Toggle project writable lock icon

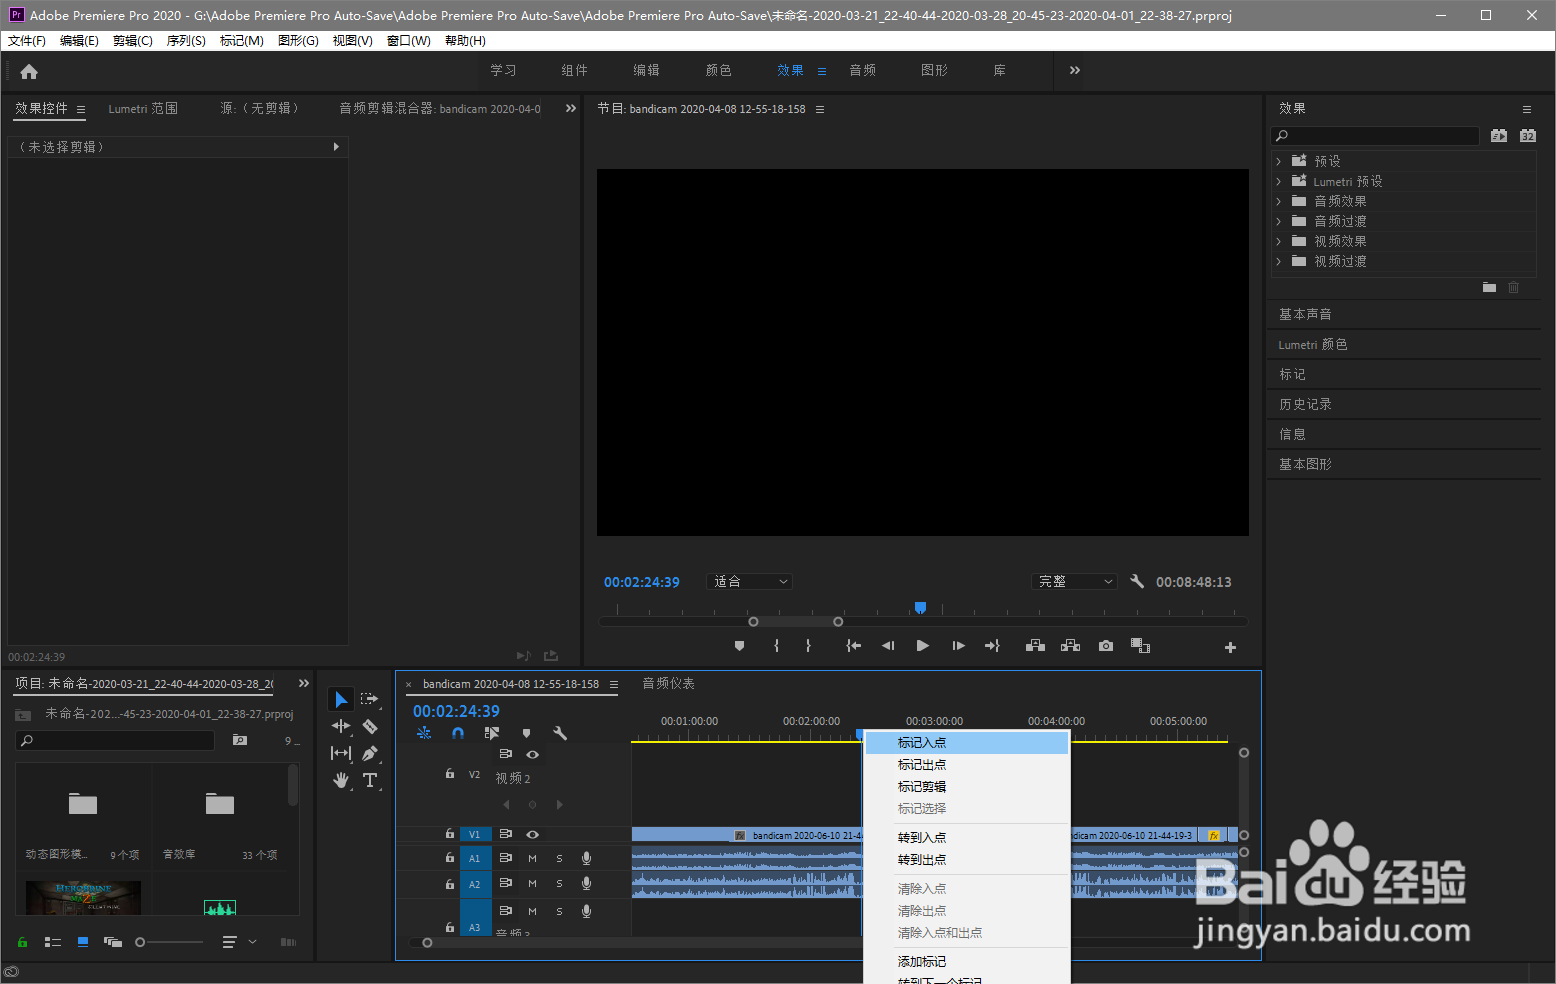(x=22, y=942)
